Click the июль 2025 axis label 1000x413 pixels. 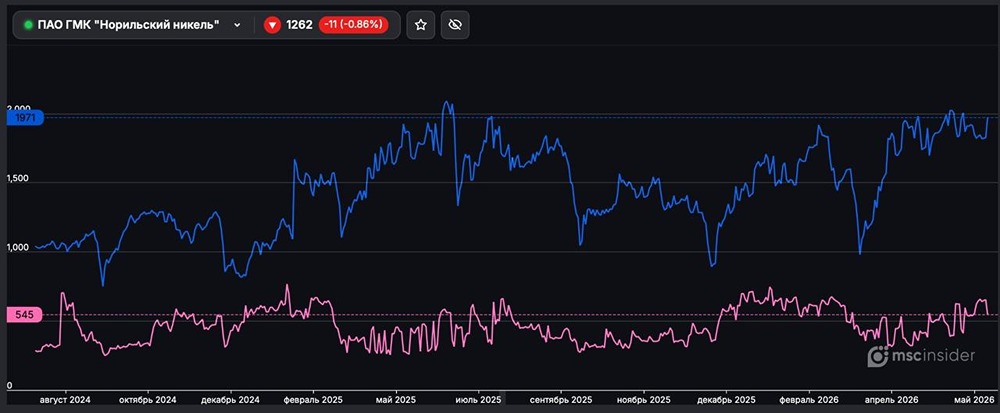[478, 400]
